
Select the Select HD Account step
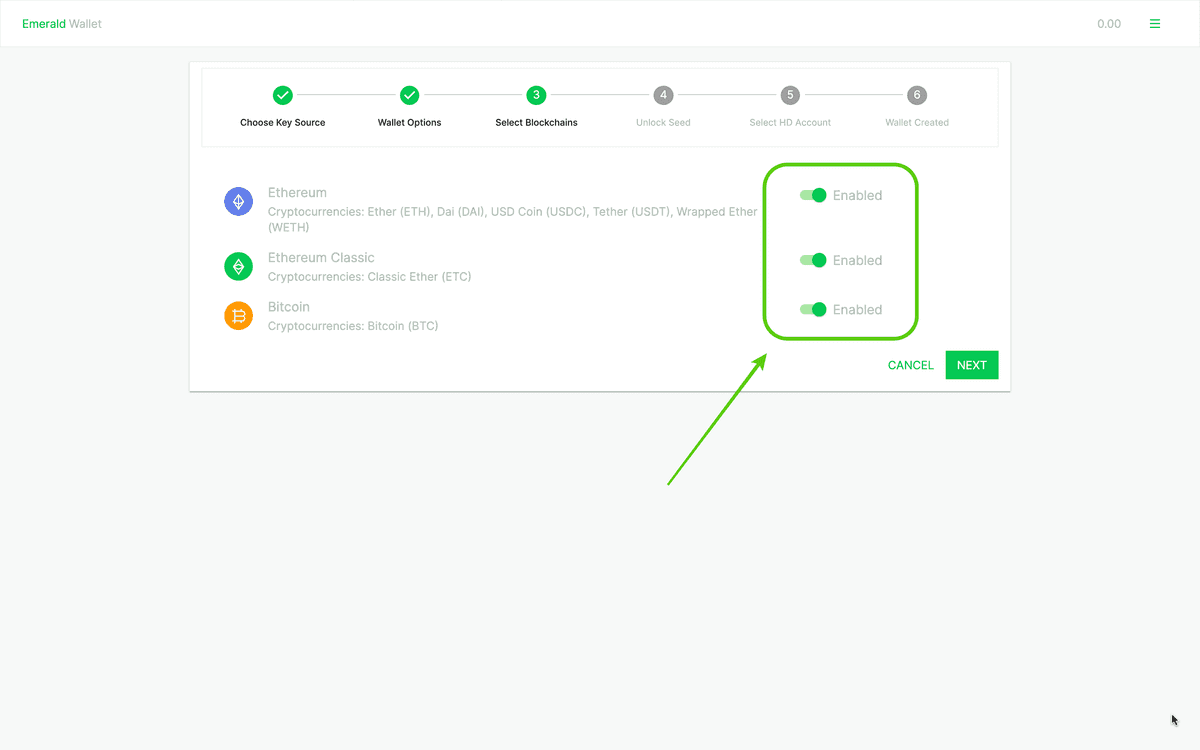pos(790,95)
